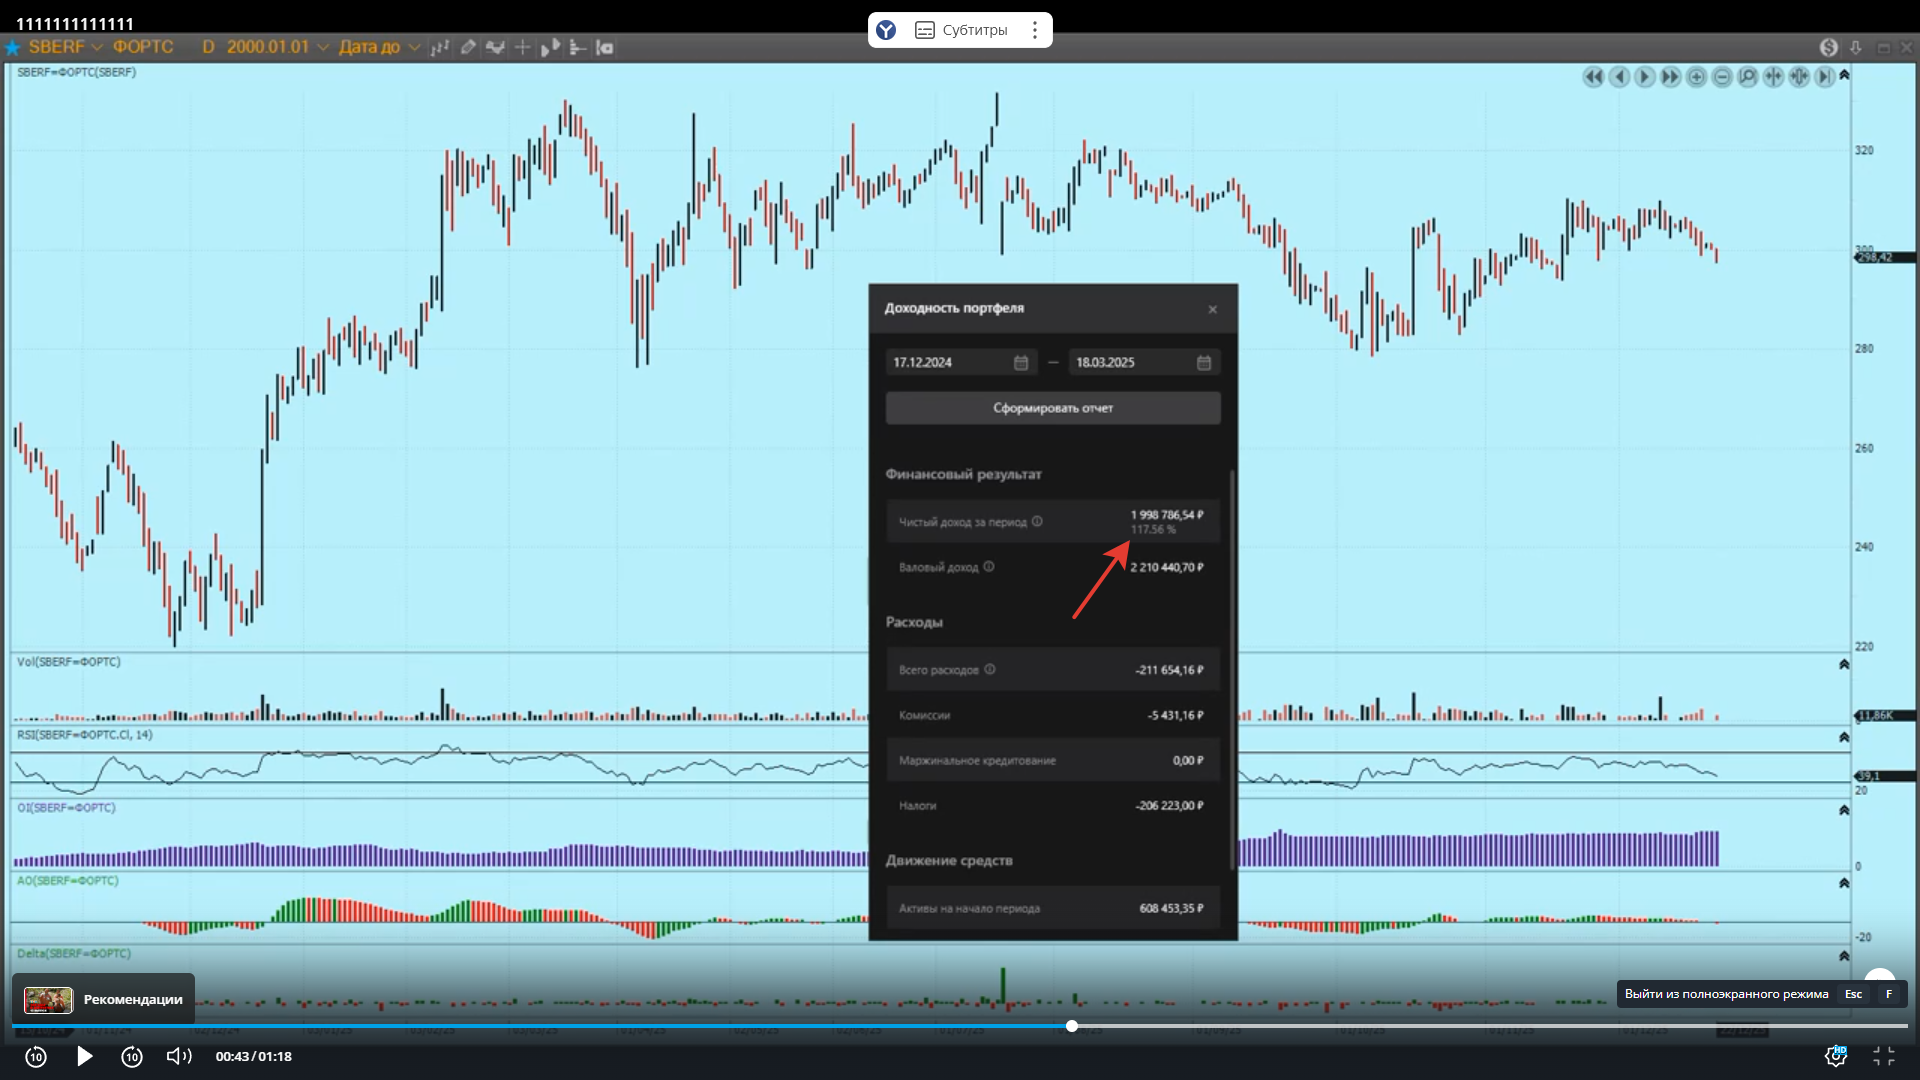
Task: Open the calendar for start date 17.12.2024
Action: point(1021,363)
